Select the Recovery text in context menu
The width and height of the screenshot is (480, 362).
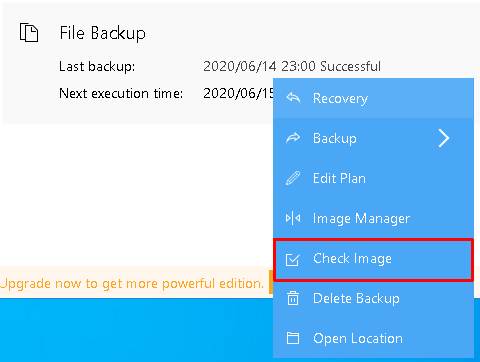tap(340, 98)
